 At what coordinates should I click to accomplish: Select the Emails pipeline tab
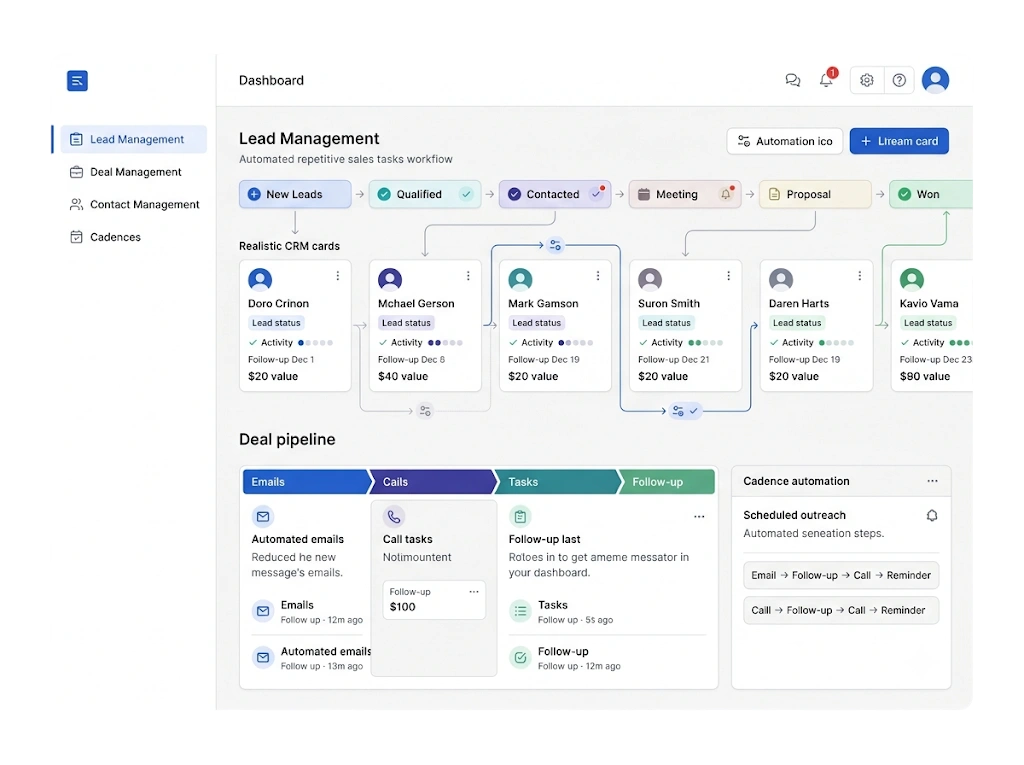[x=306, y=481]
